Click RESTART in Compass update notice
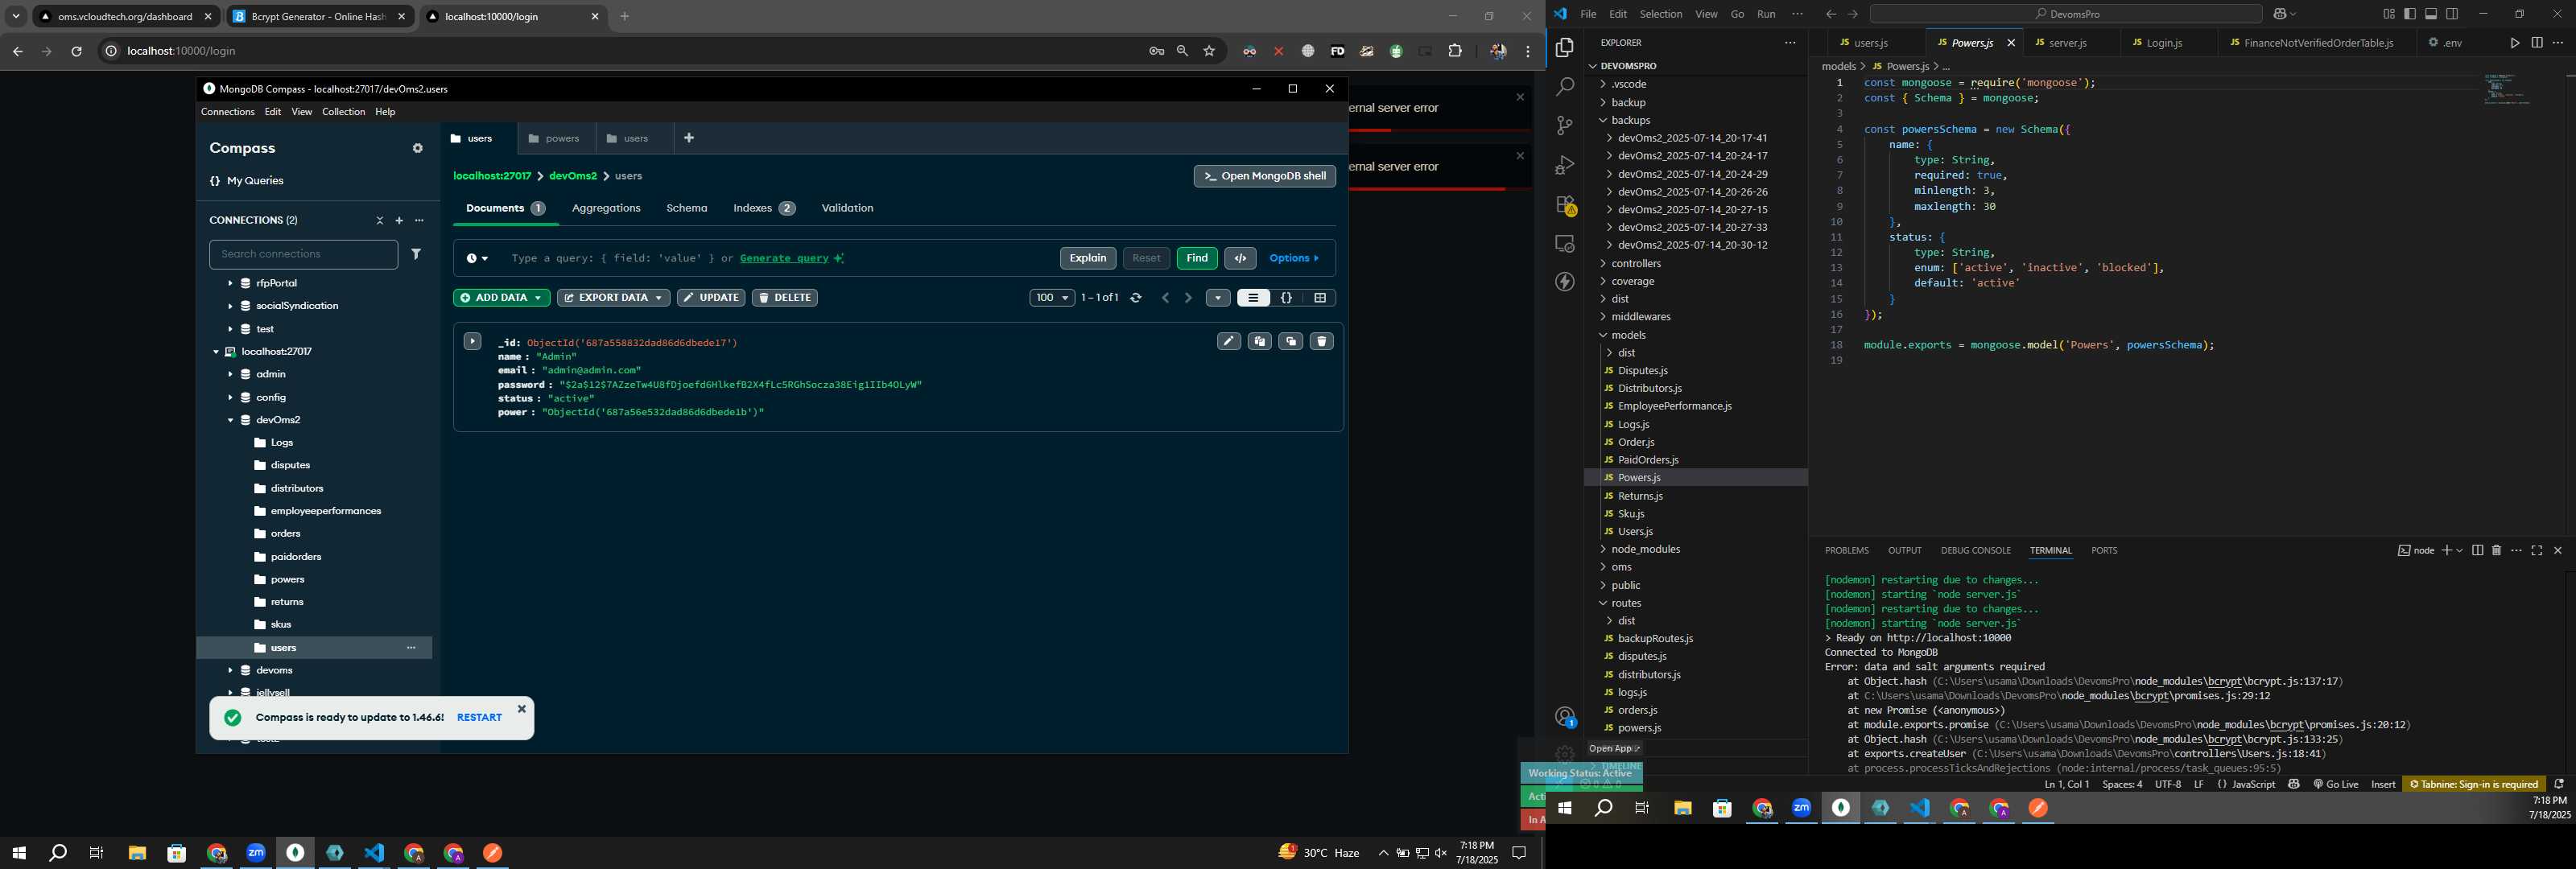Viewport: 2576px width, 869px height. click(x=479, y=718)
